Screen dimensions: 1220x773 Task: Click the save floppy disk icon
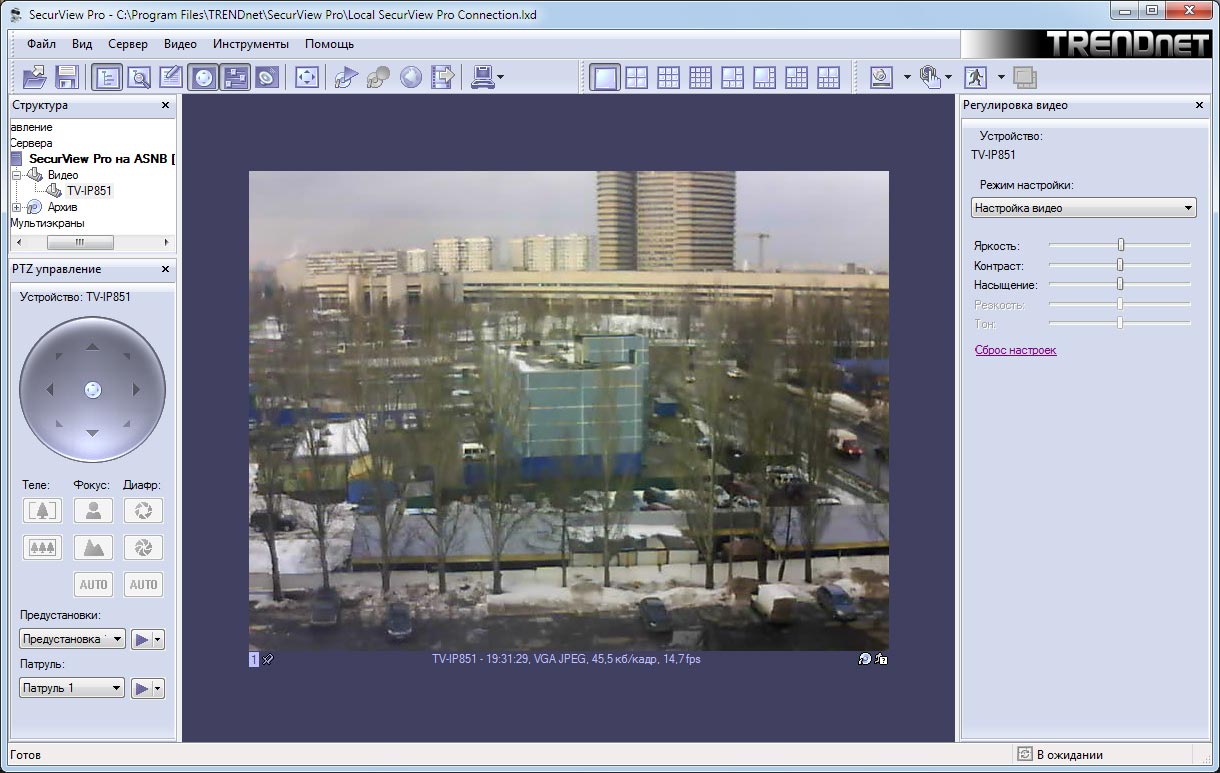tap(67, 77)
